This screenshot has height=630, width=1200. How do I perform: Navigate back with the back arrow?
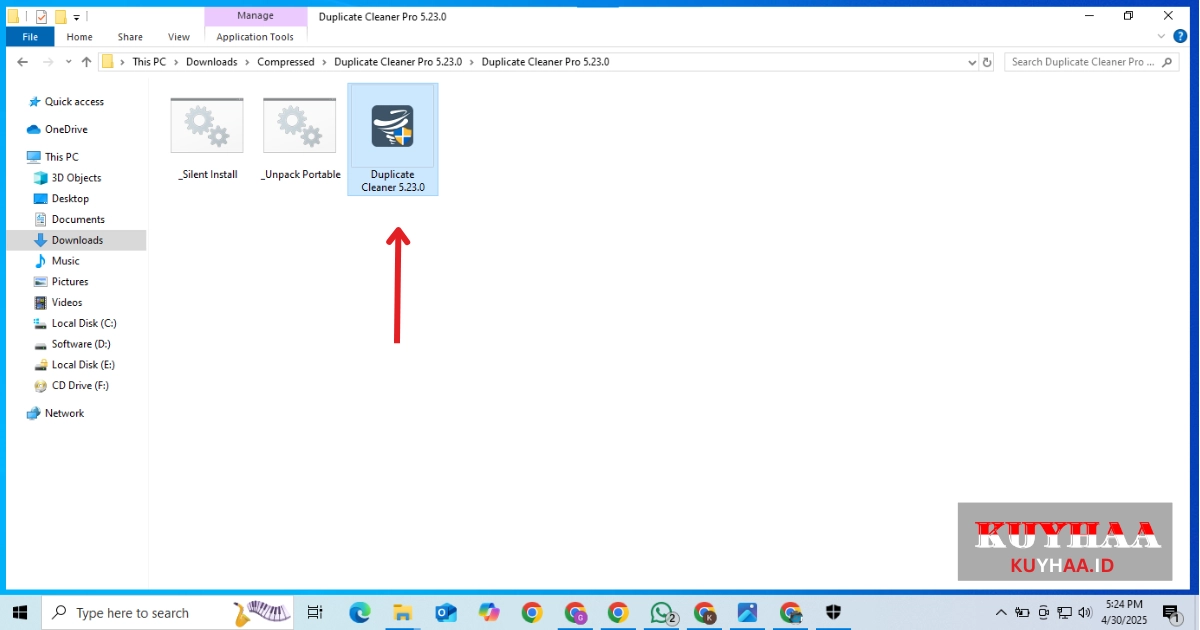pyautogui.click(x=22, y=62)
